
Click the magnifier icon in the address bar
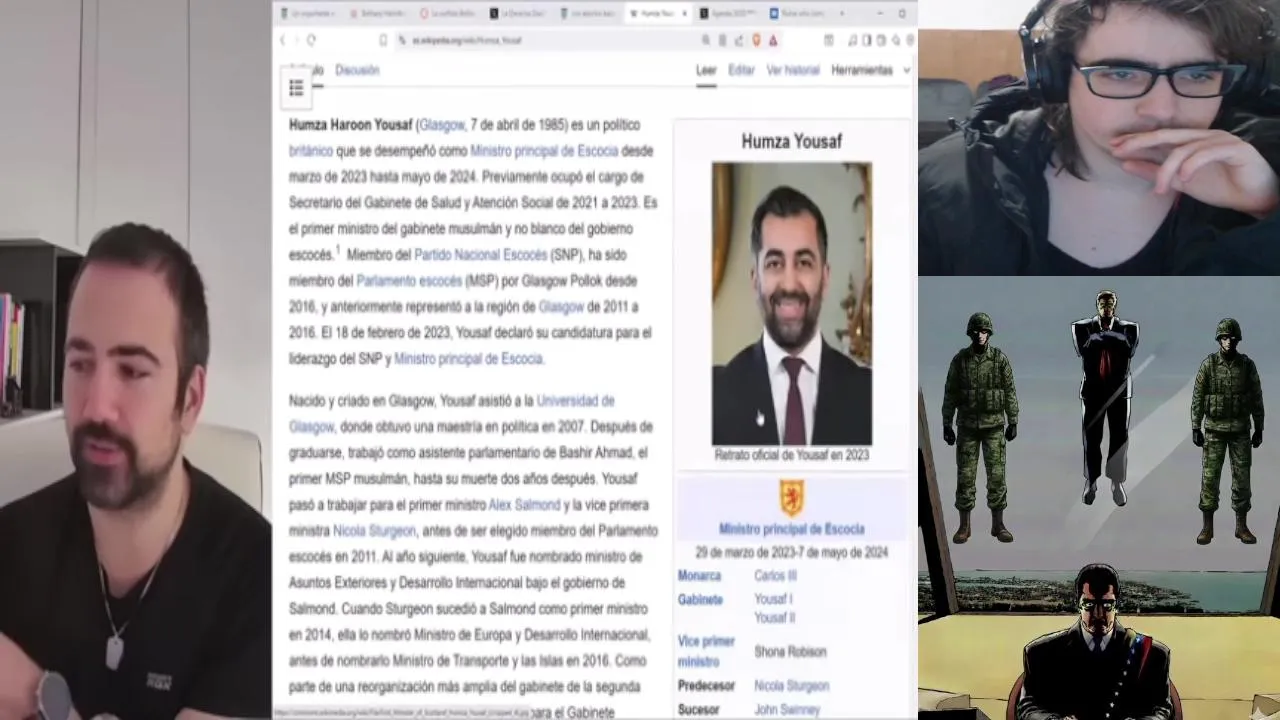click(706, 40)
